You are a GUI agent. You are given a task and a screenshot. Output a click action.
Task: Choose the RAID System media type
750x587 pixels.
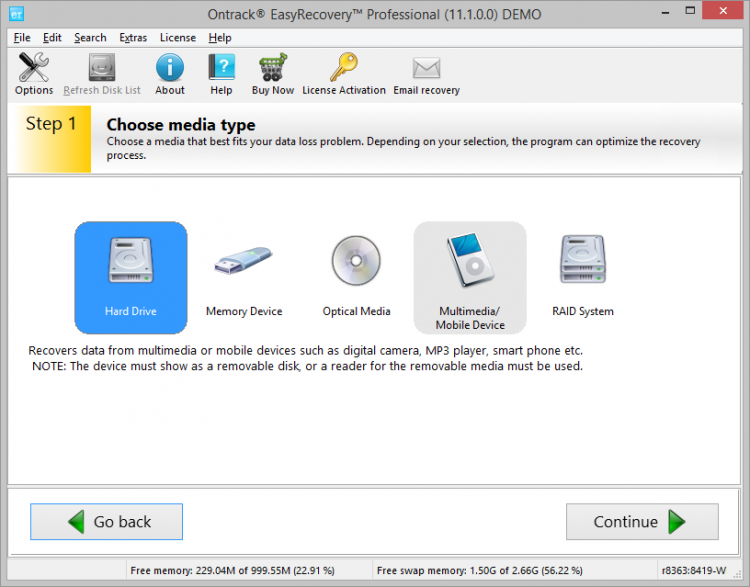(583, 277)
